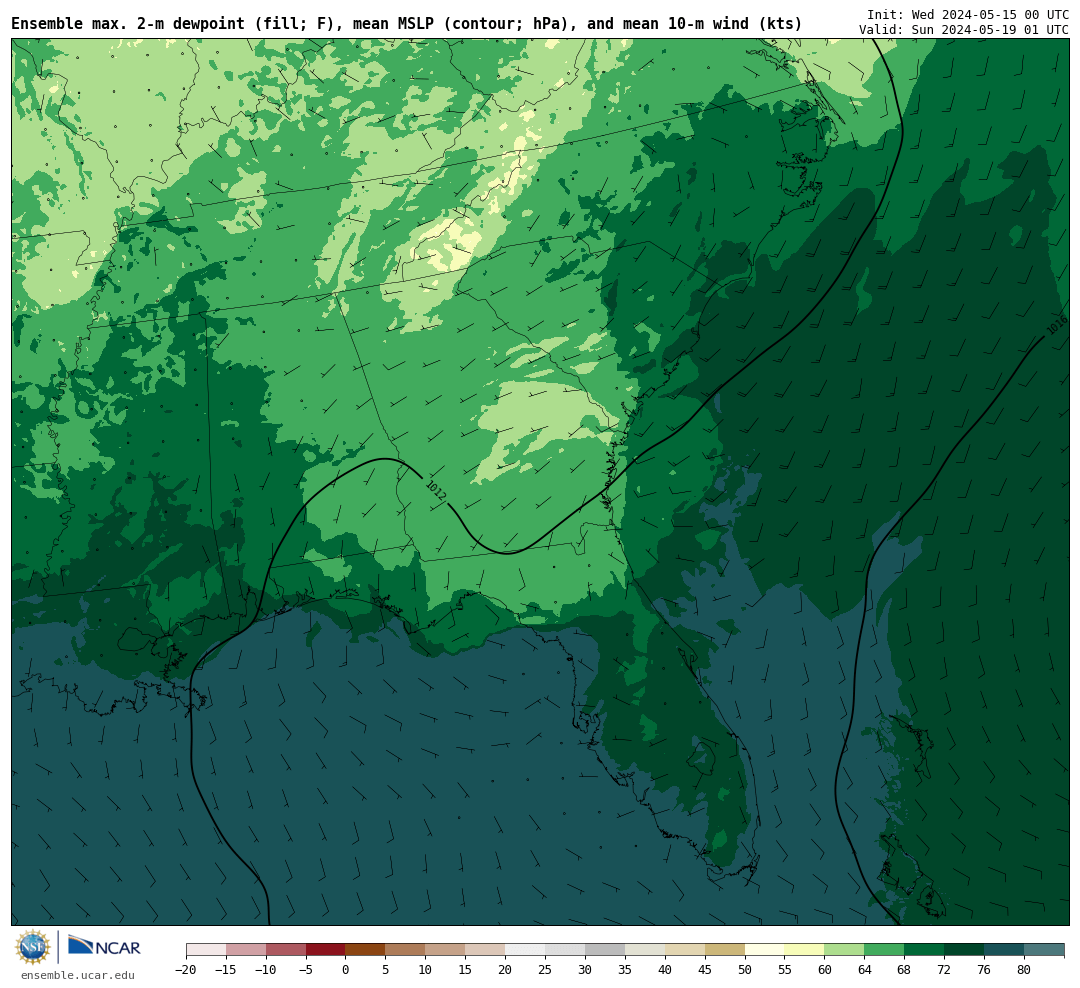Click the colorbar label 80
The width and height of the screenshot is (1080, 988).
[x=1024, y=970]
